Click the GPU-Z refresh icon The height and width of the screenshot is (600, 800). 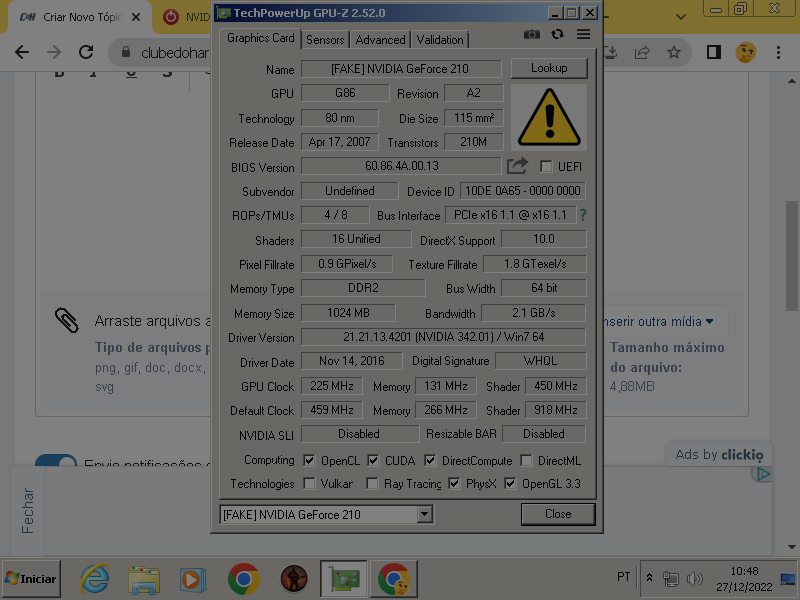click(557, 34)
